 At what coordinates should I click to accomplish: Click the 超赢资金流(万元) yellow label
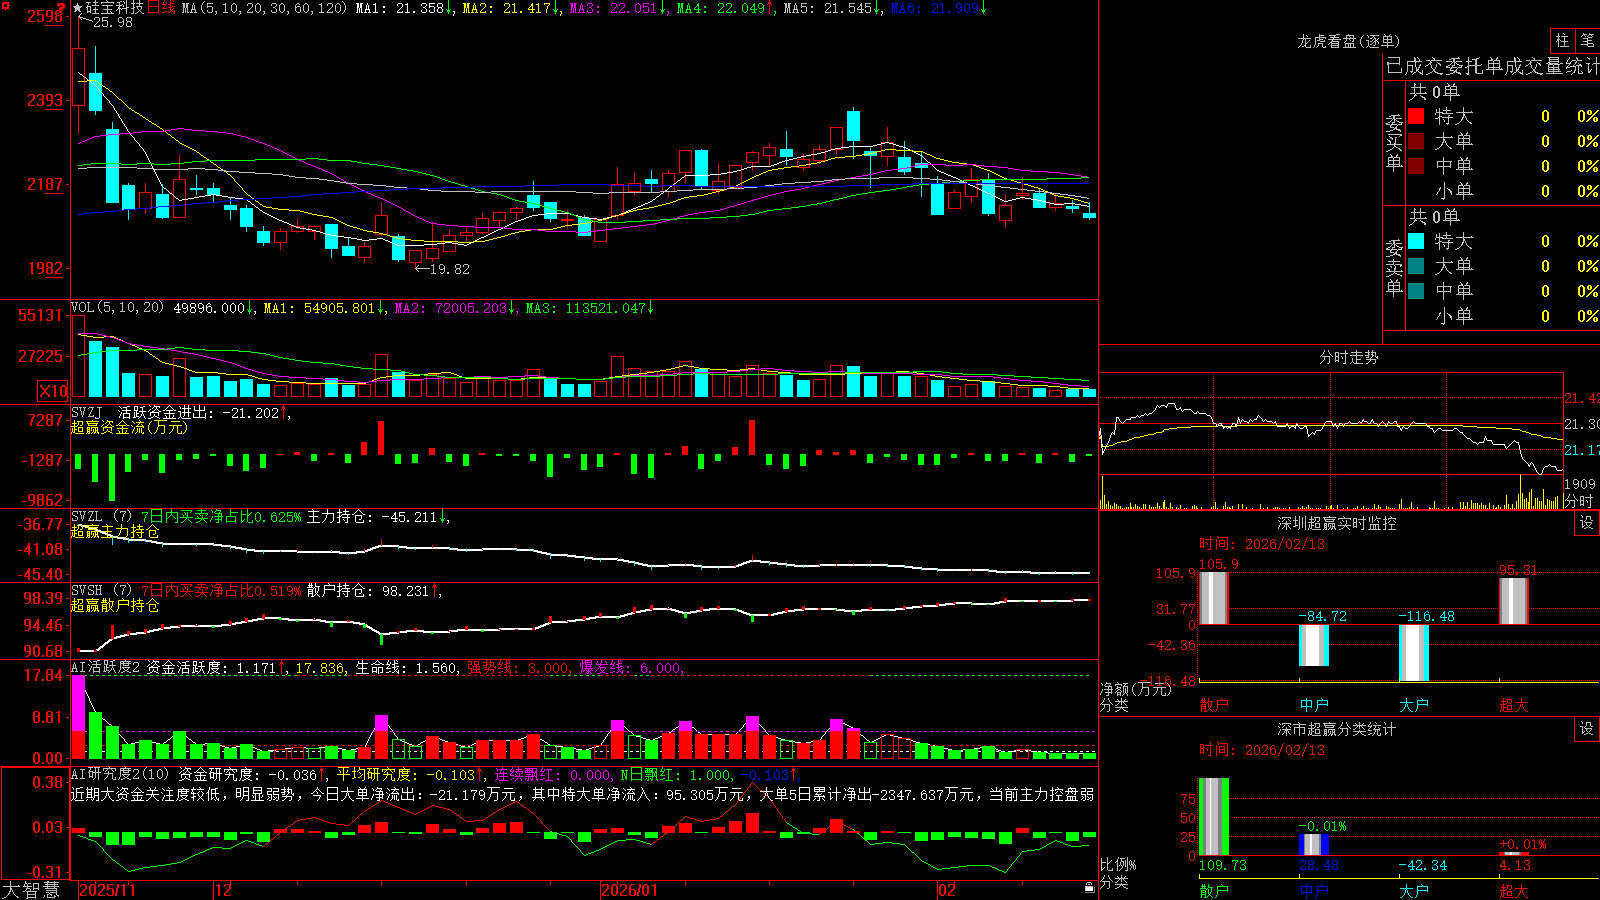coord(129,428)
